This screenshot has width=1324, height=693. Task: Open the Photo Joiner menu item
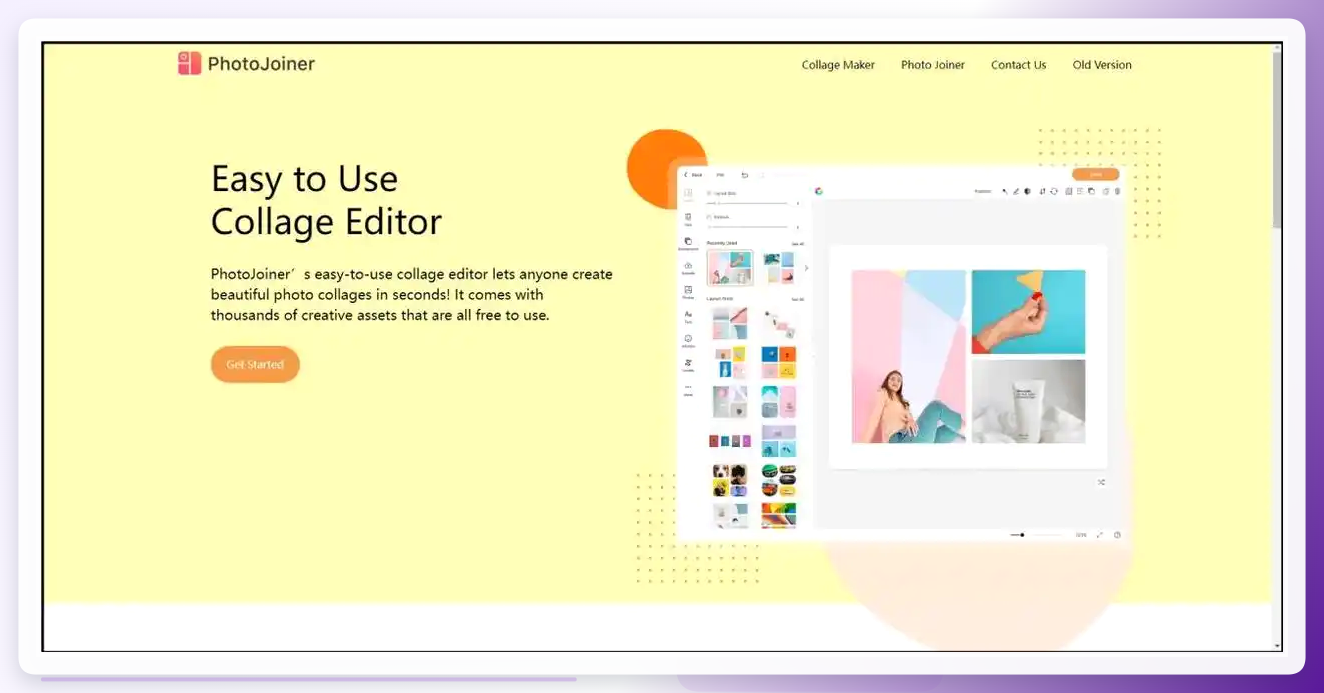tap(933, 65)
